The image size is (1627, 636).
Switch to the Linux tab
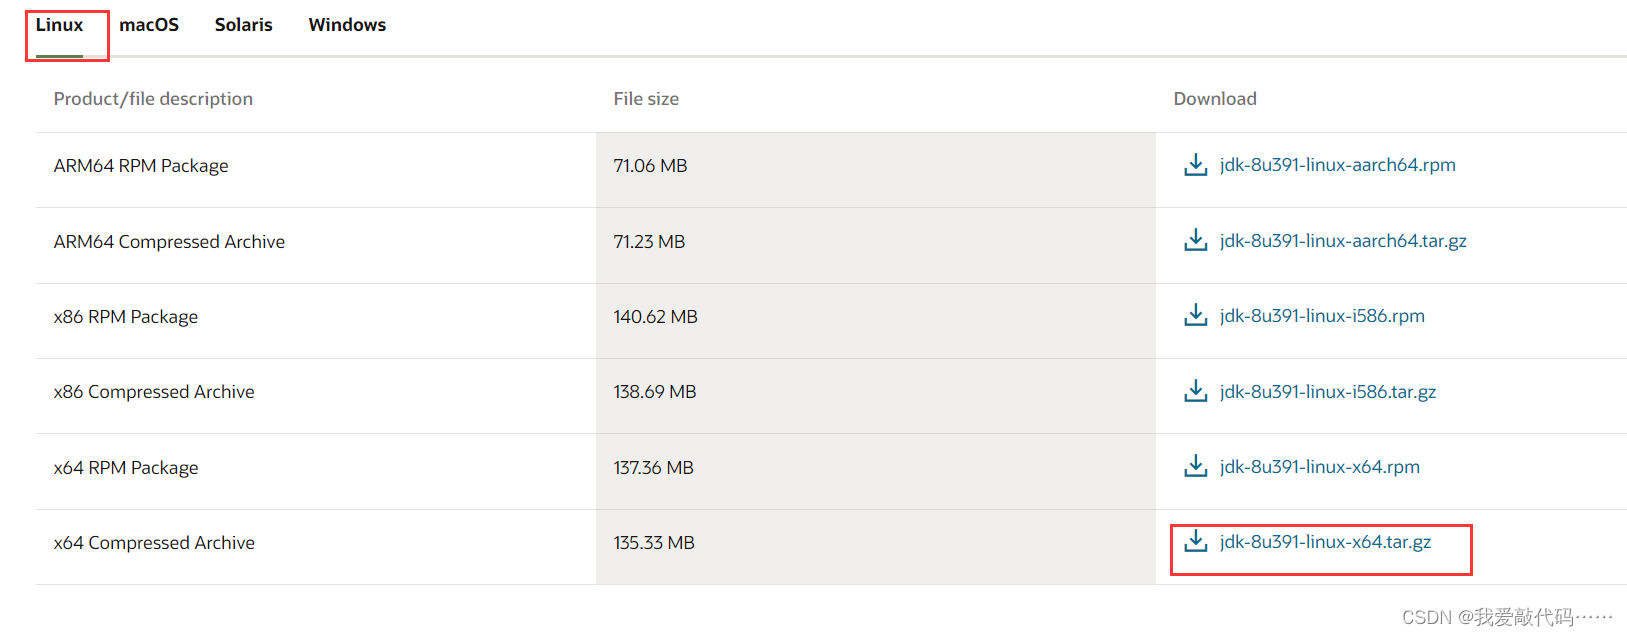pos(59,25)
